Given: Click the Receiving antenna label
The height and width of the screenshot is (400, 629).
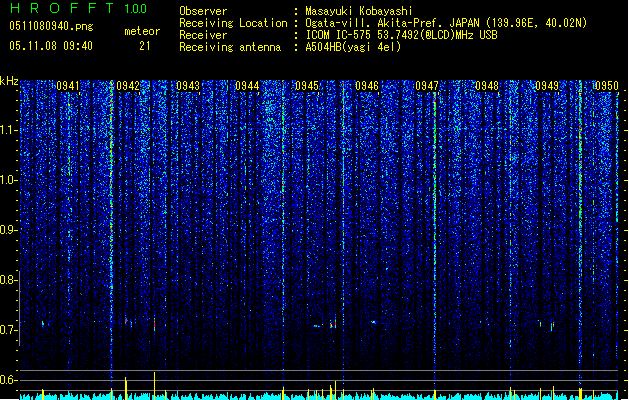Looking at the screenshot, I should point(230,47).
